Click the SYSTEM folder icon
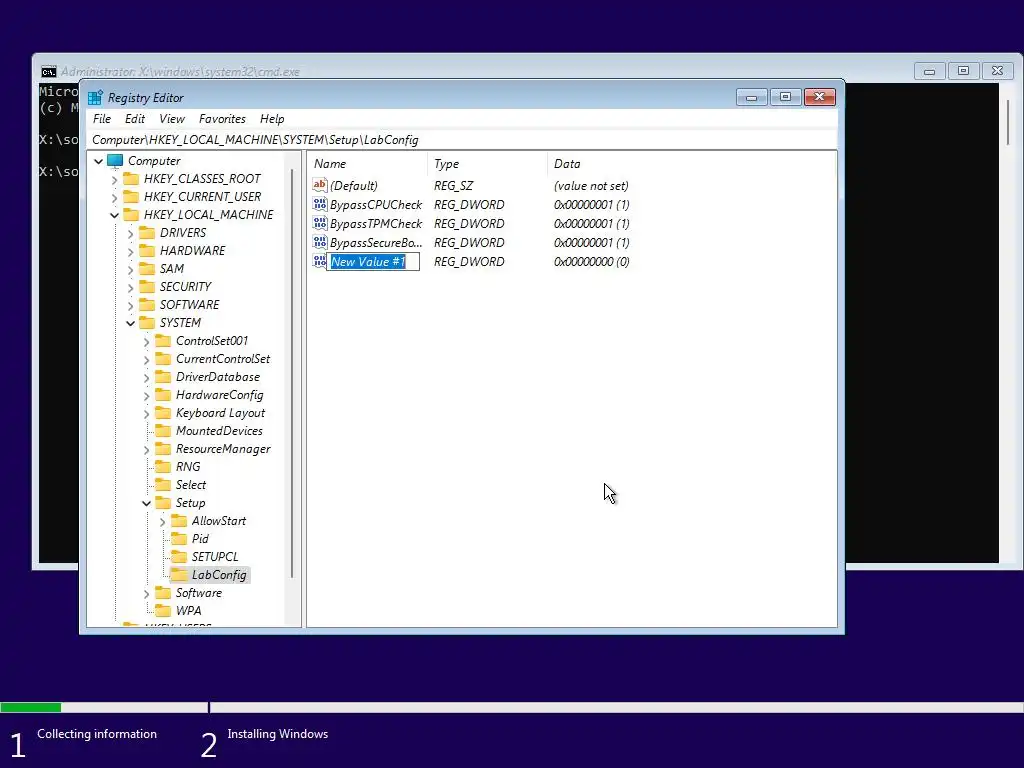Screen dimensions: 1024x768 pos(148,323)
